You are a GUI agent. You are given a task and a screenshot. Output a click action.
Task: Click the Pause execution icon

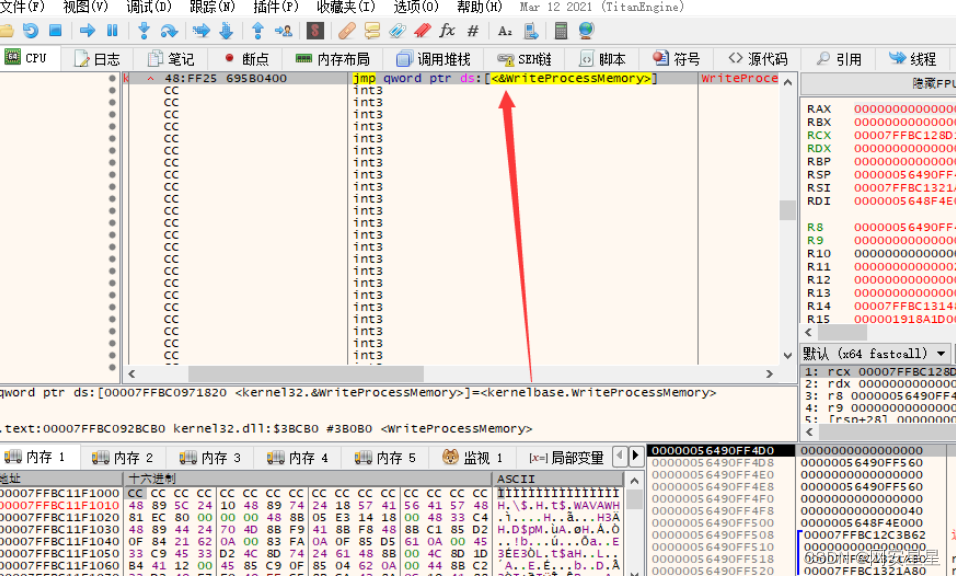(113, 33)
